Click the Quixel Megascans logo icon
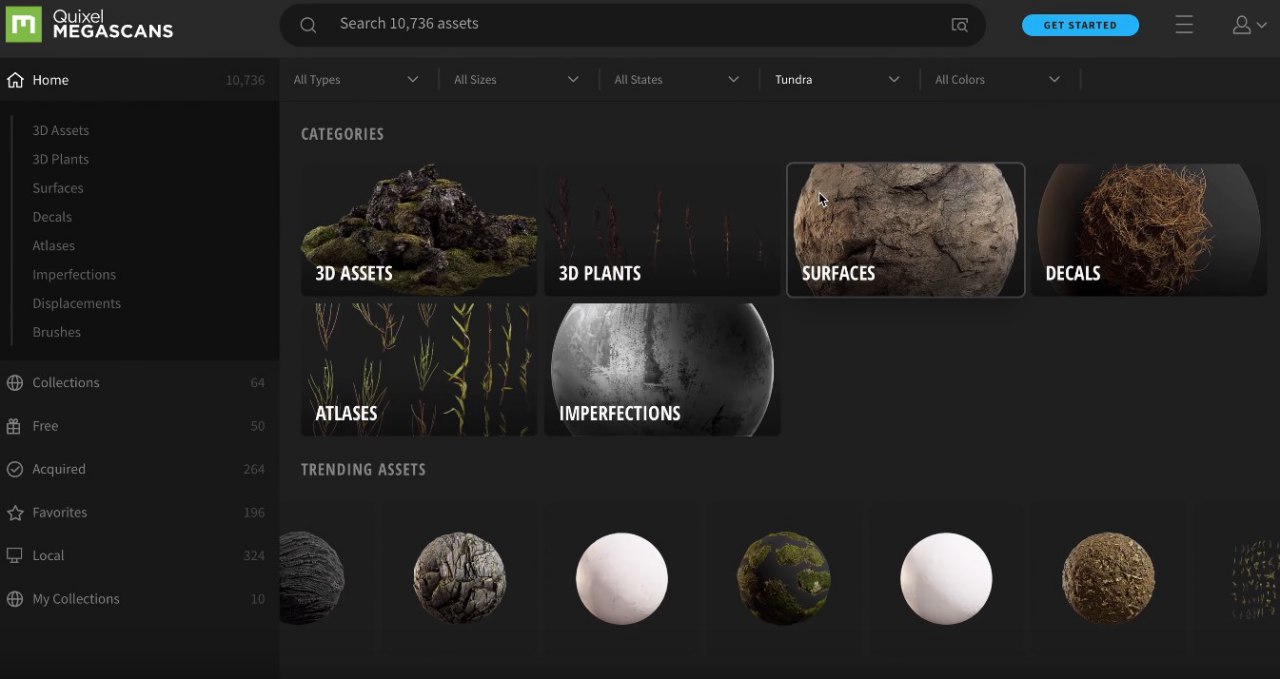The height and width of the screenshot is (679, 1280). tap(23, 24)
